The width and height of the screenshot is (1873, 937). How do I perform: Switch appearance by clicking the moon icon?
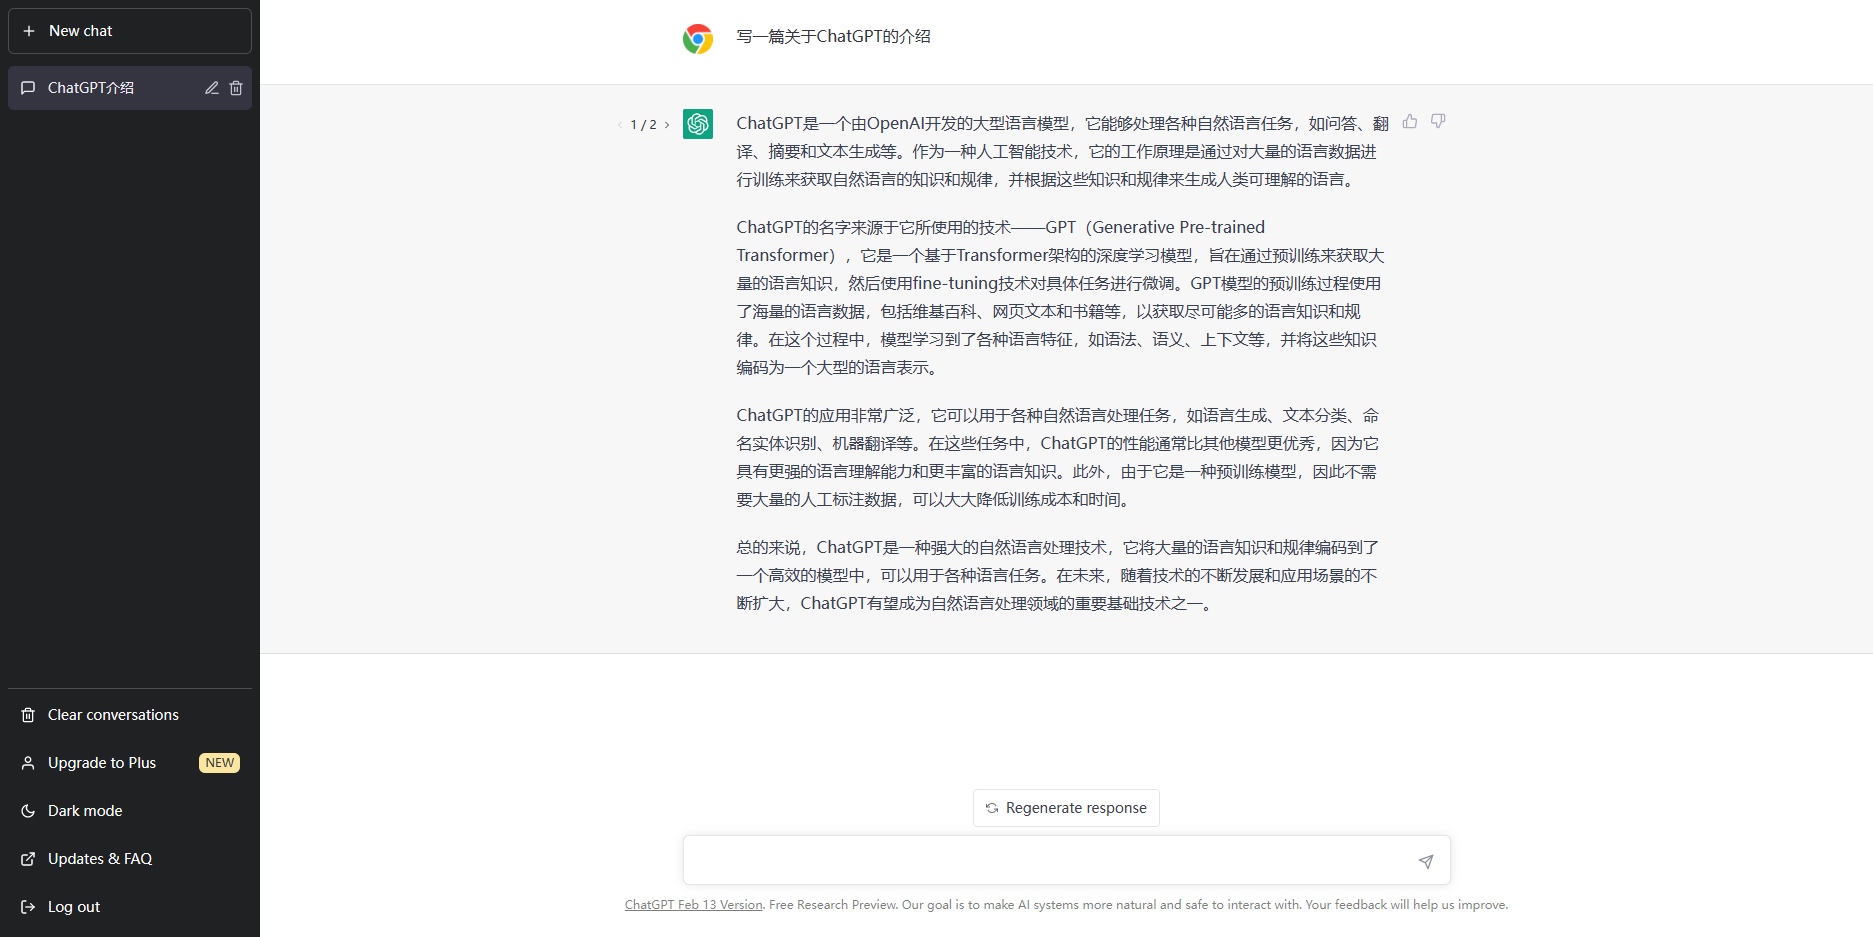click(x=27, y=811)
